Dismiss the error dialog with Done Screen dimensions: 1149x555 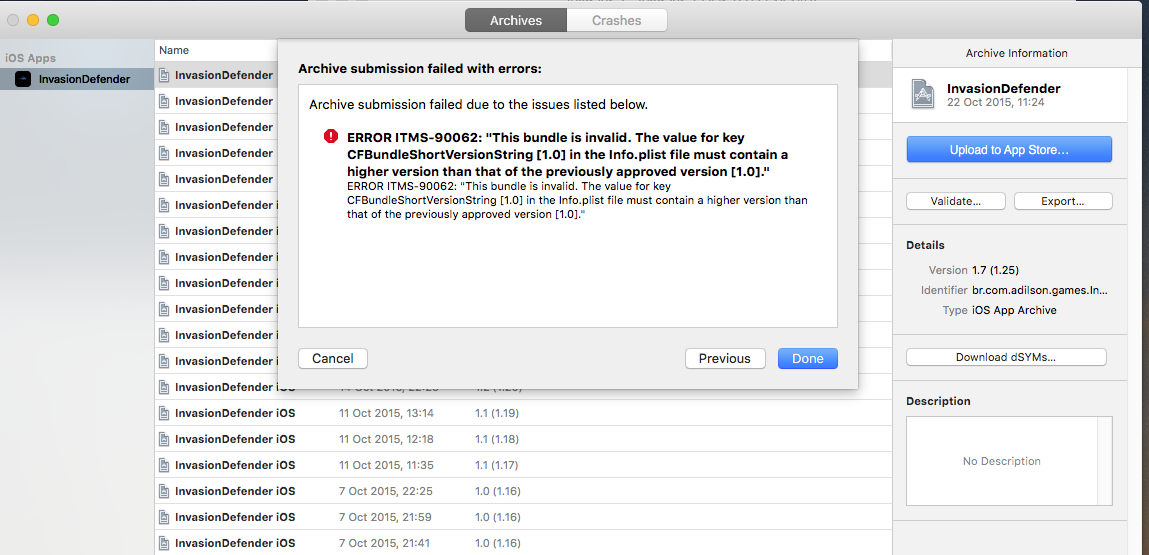point(808,359)
